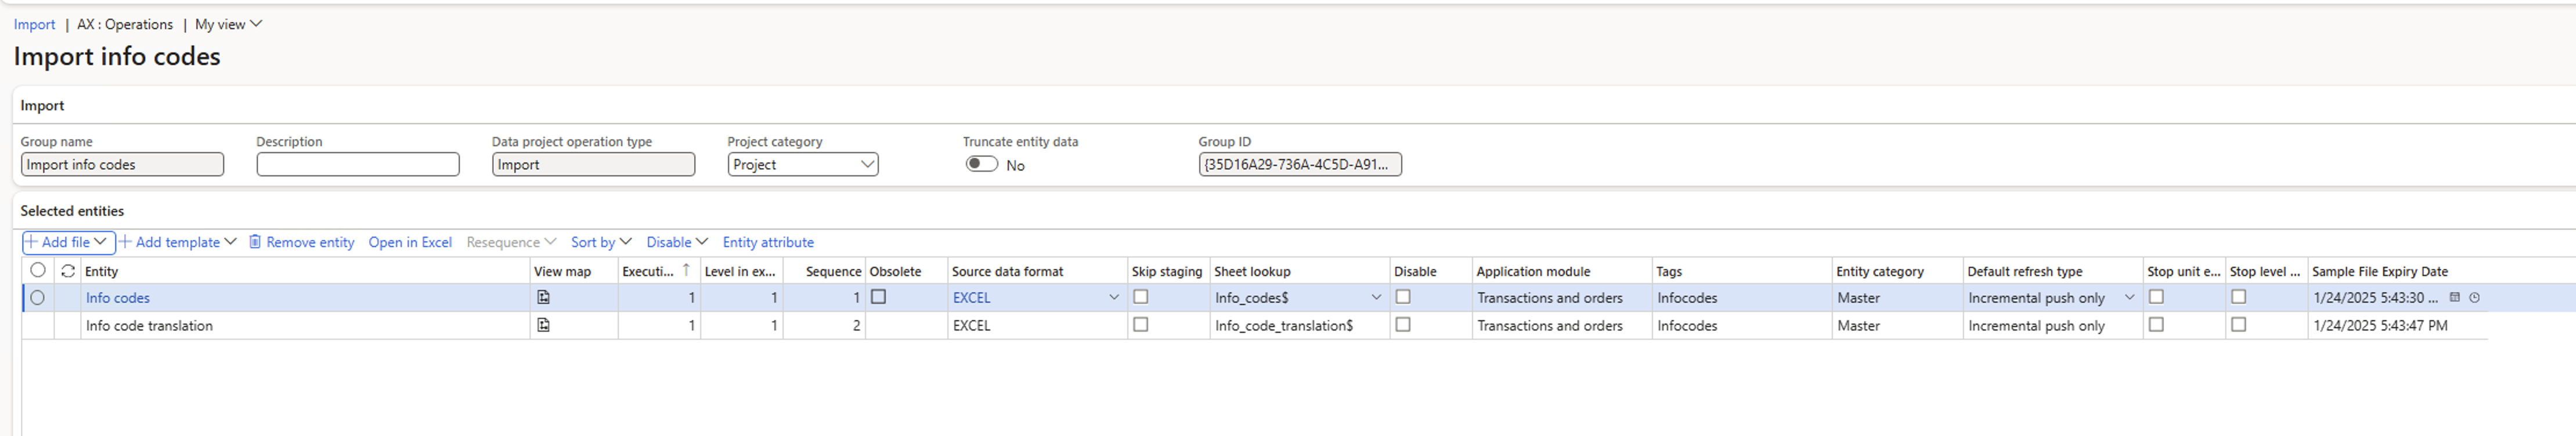Check Stop unit checkbox for Info code translation
Screen dimensions: 2576x436
pos(2156,325)
